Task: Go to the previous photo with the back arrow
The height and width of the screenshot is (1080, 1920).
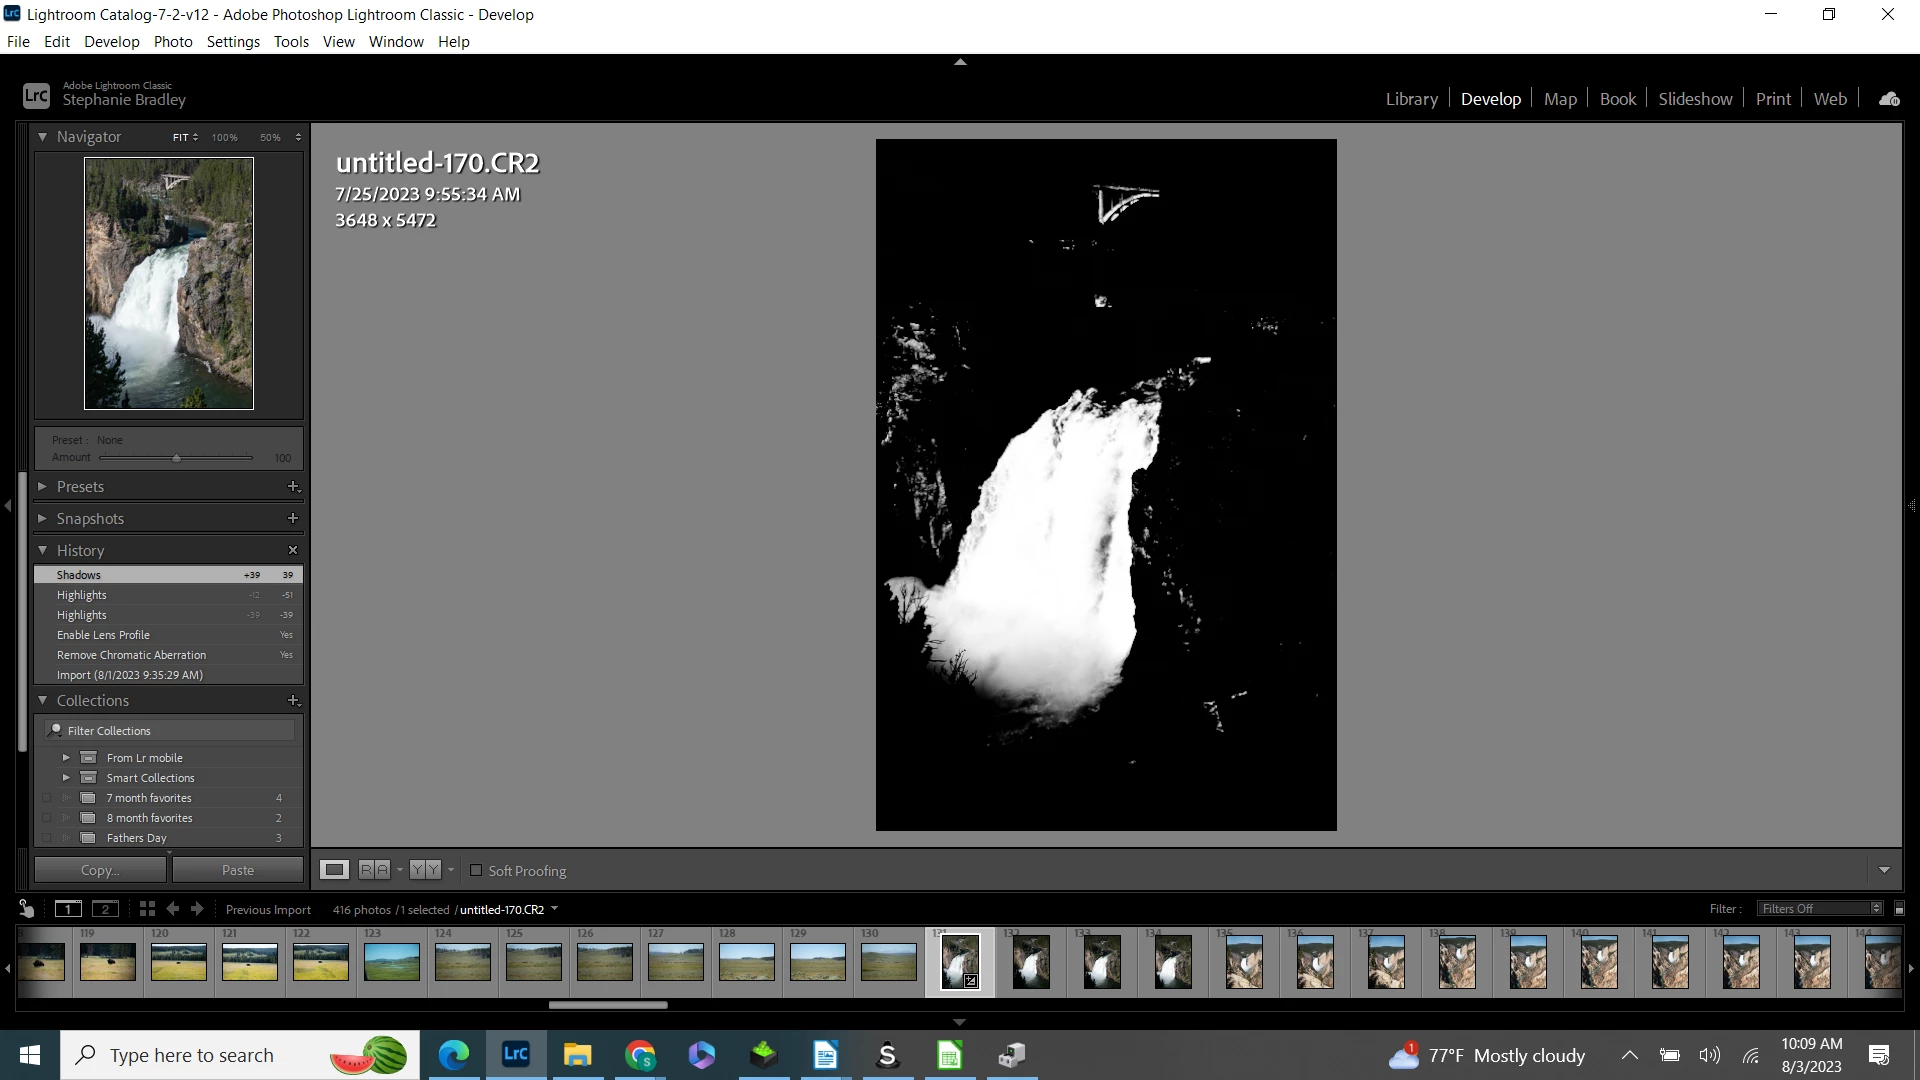Action: click(x=173, y=909)
